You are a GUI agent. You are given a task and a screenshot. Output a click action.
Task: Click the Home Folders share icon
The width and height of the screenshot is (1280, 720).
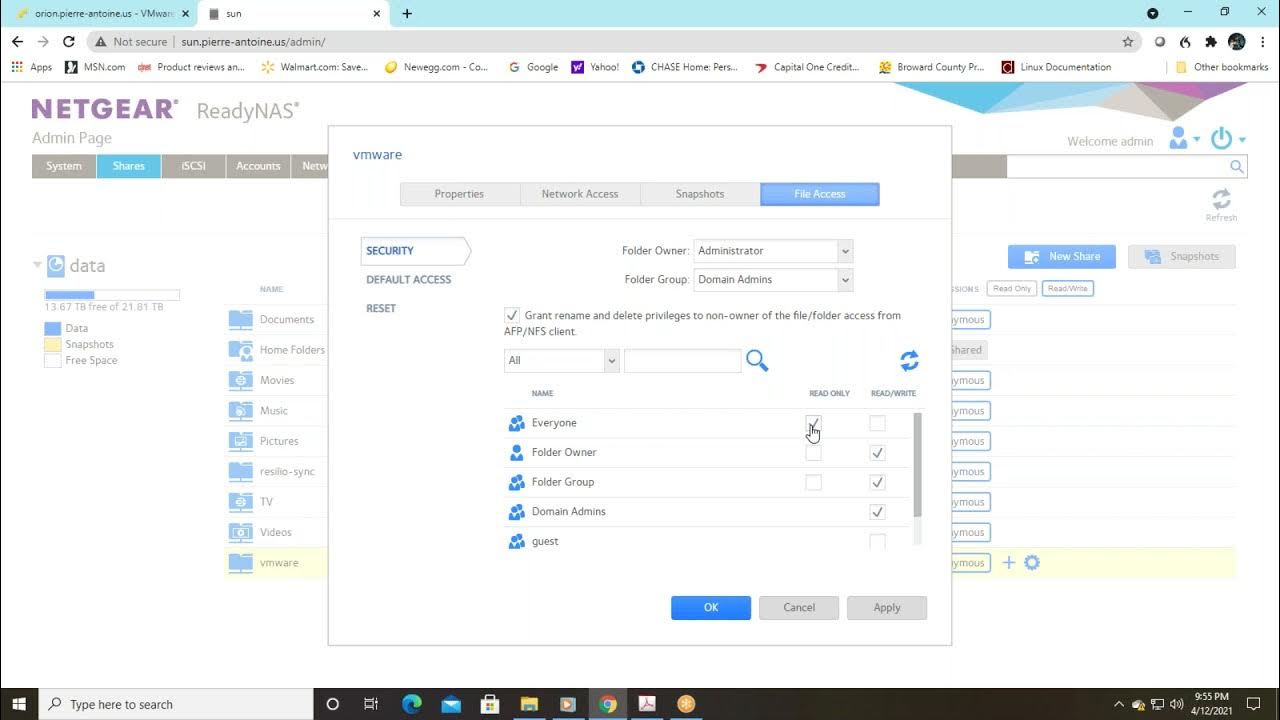[x=240, y=350]
